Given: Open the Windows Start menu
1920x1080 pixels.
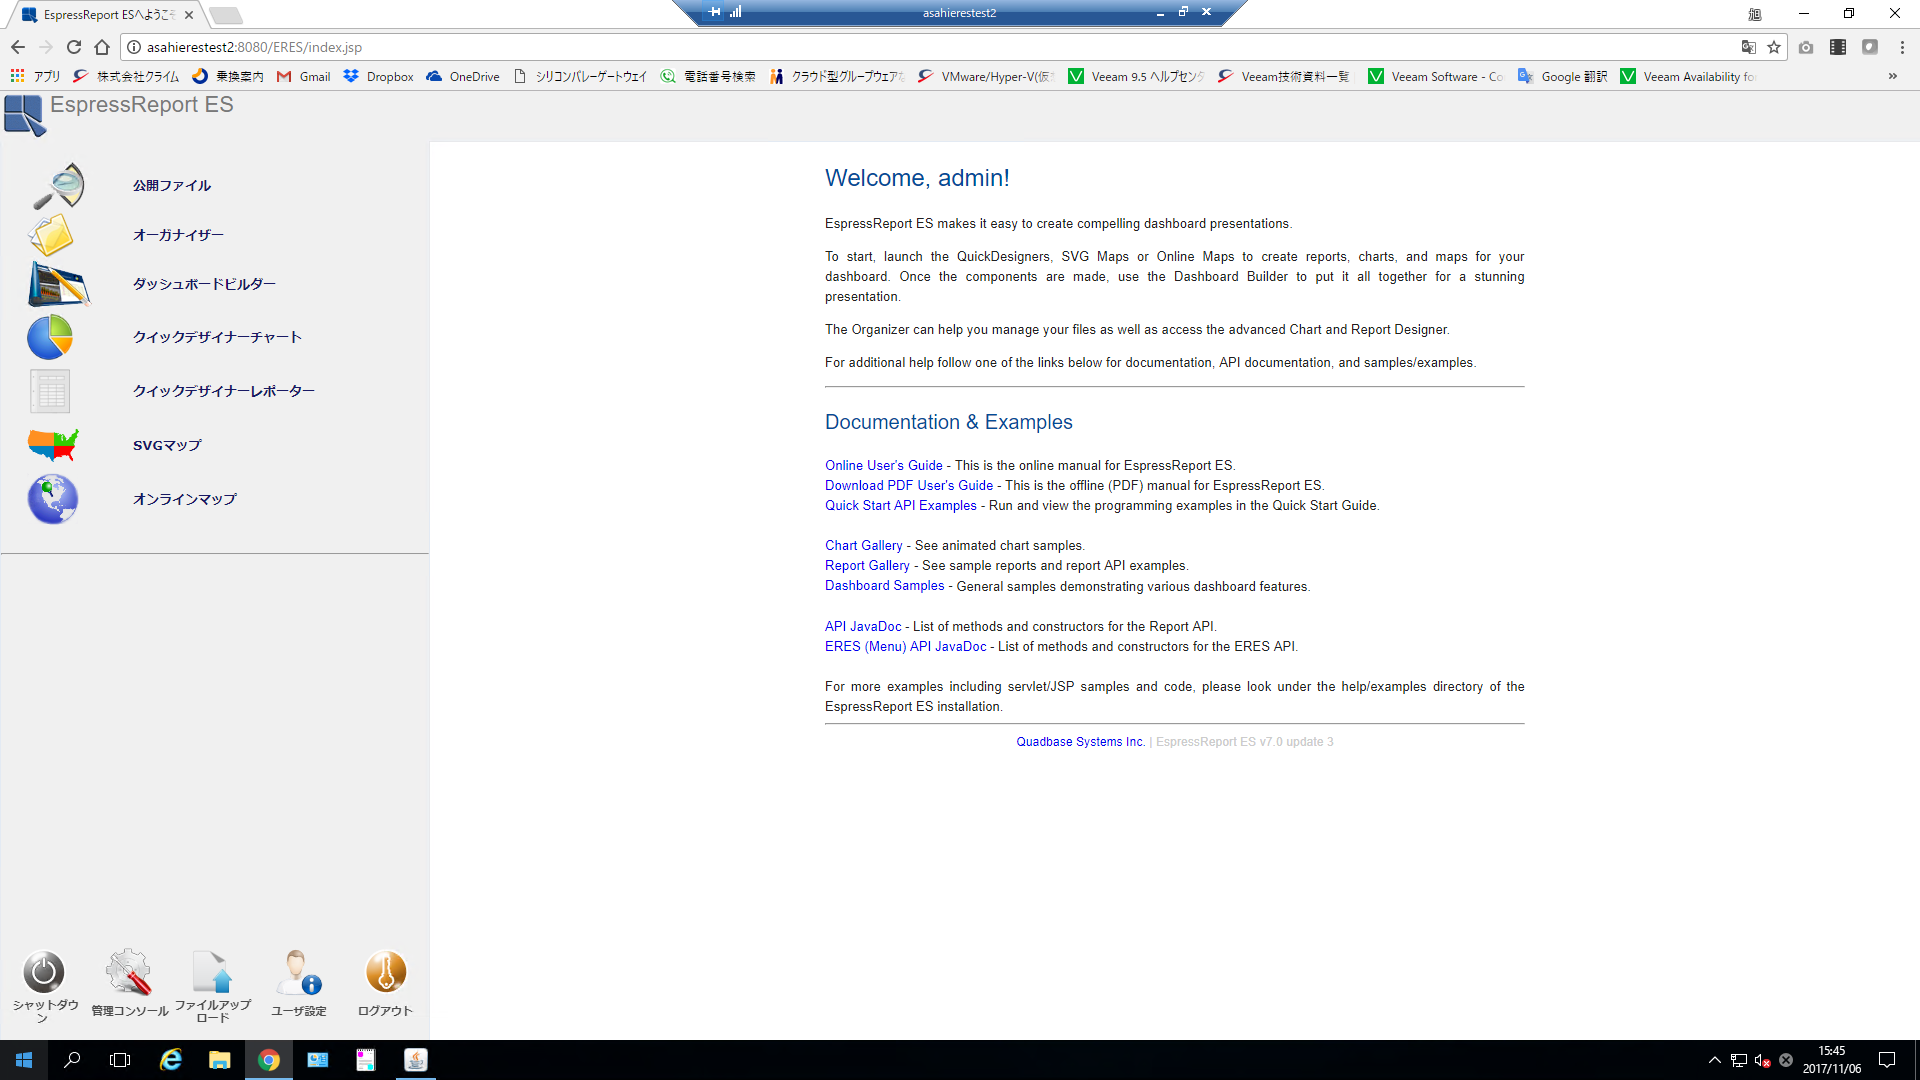Looking at the screenshot, I should pos(24,1060).
